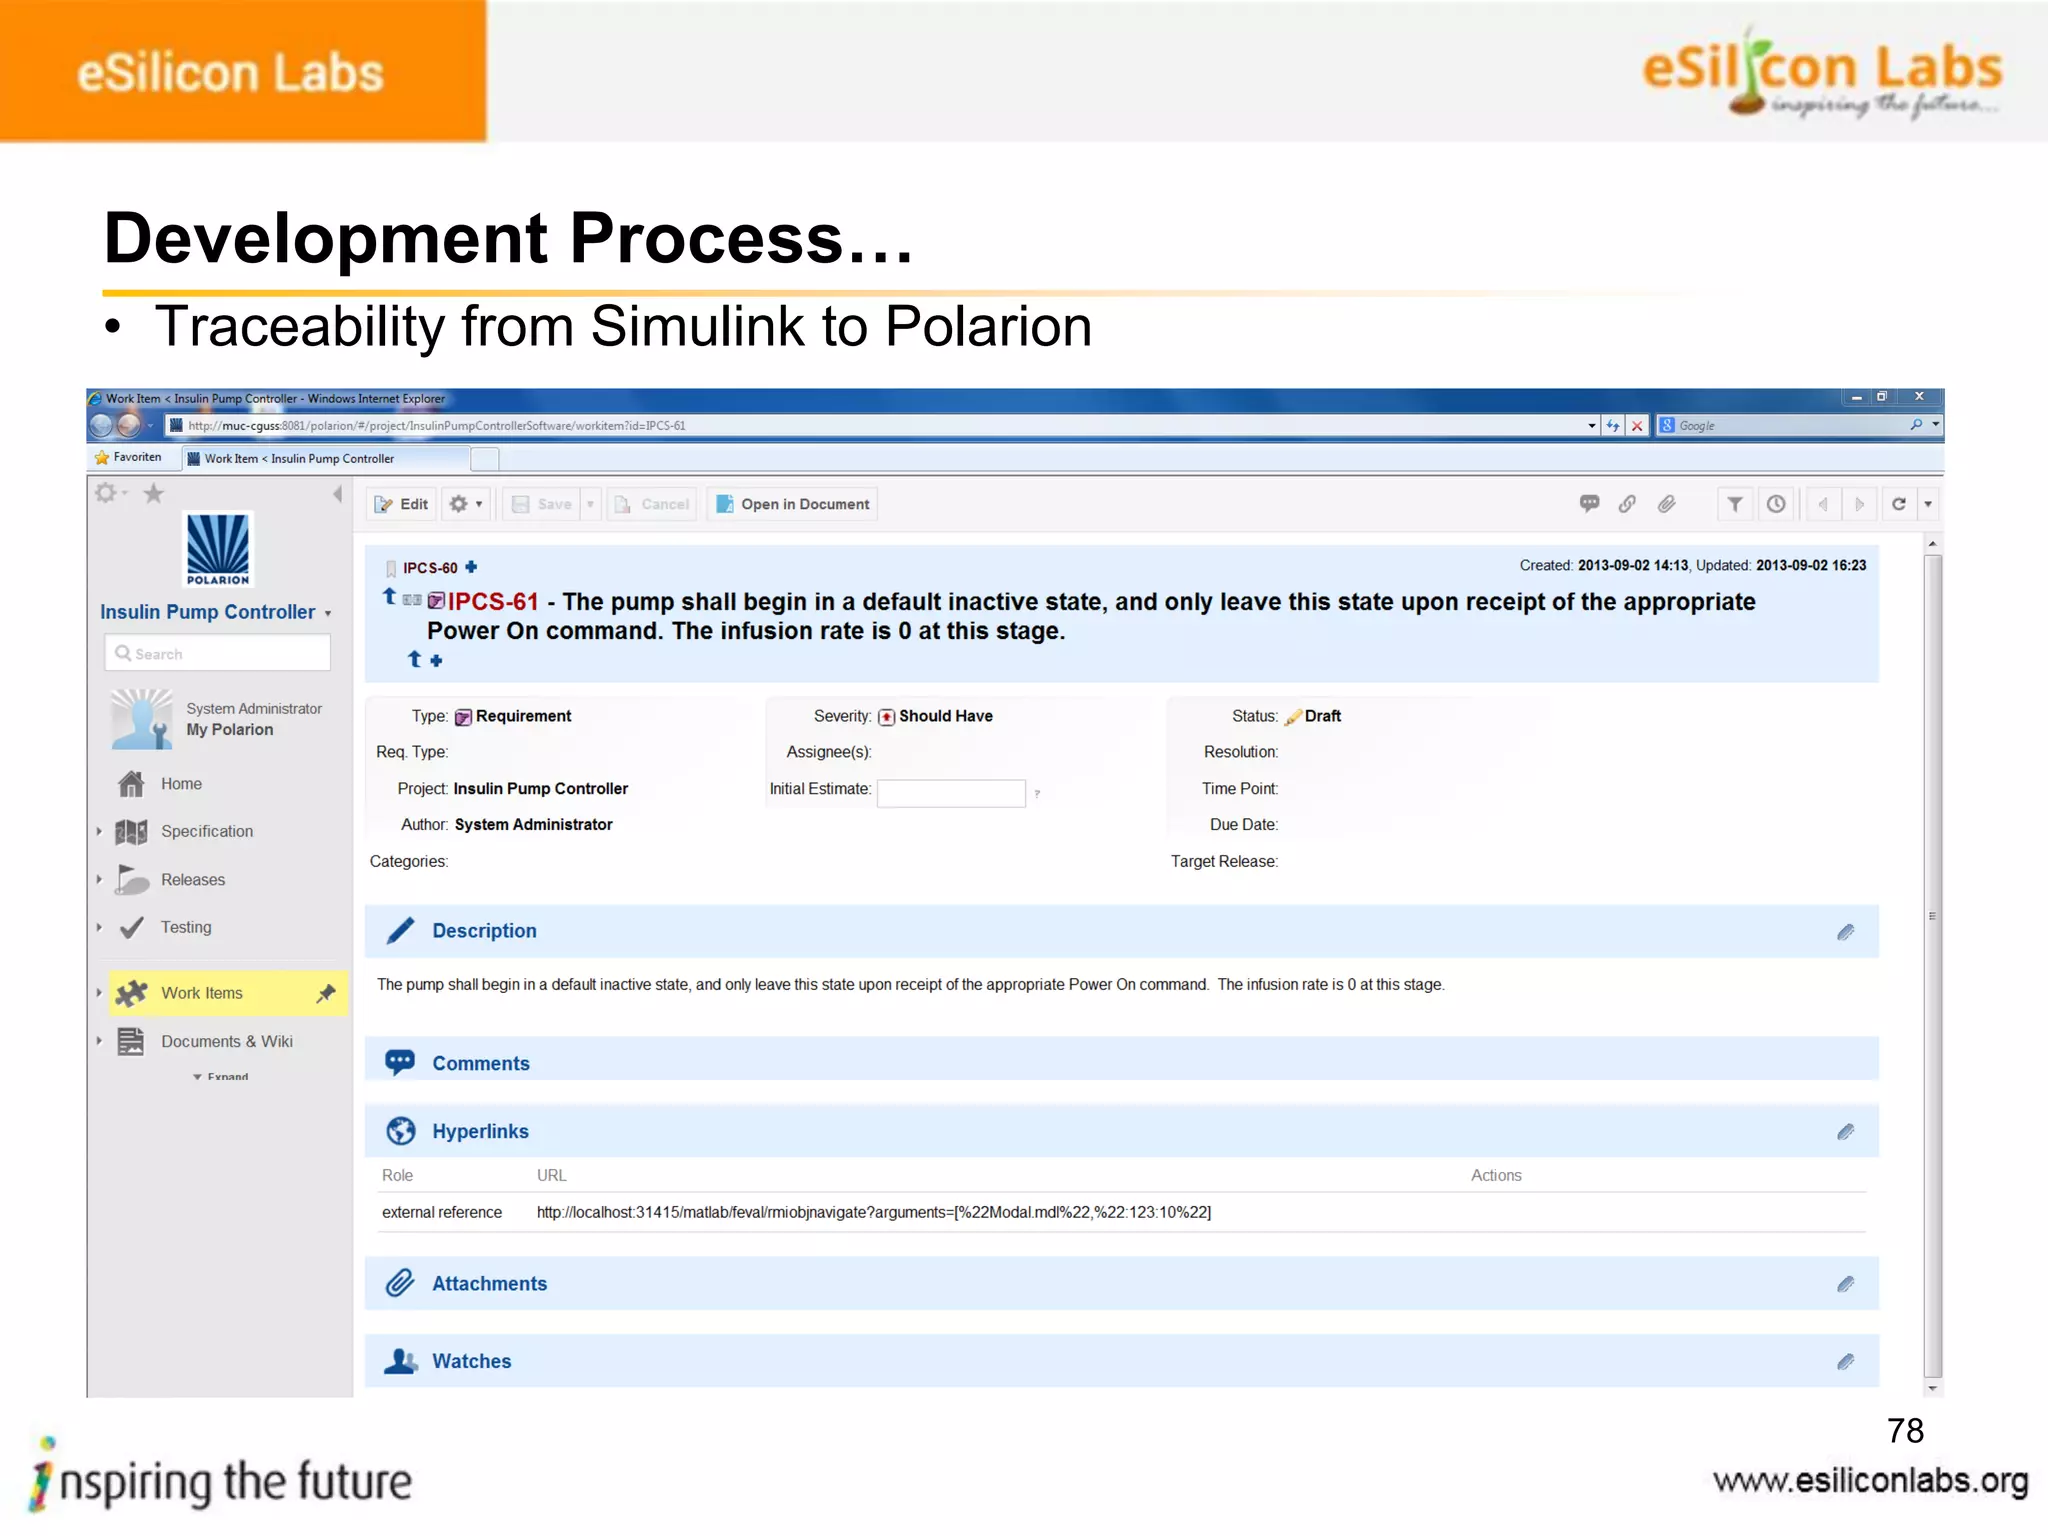
Task: Open Releases in the navigation
Action: [x=193, y=879]
